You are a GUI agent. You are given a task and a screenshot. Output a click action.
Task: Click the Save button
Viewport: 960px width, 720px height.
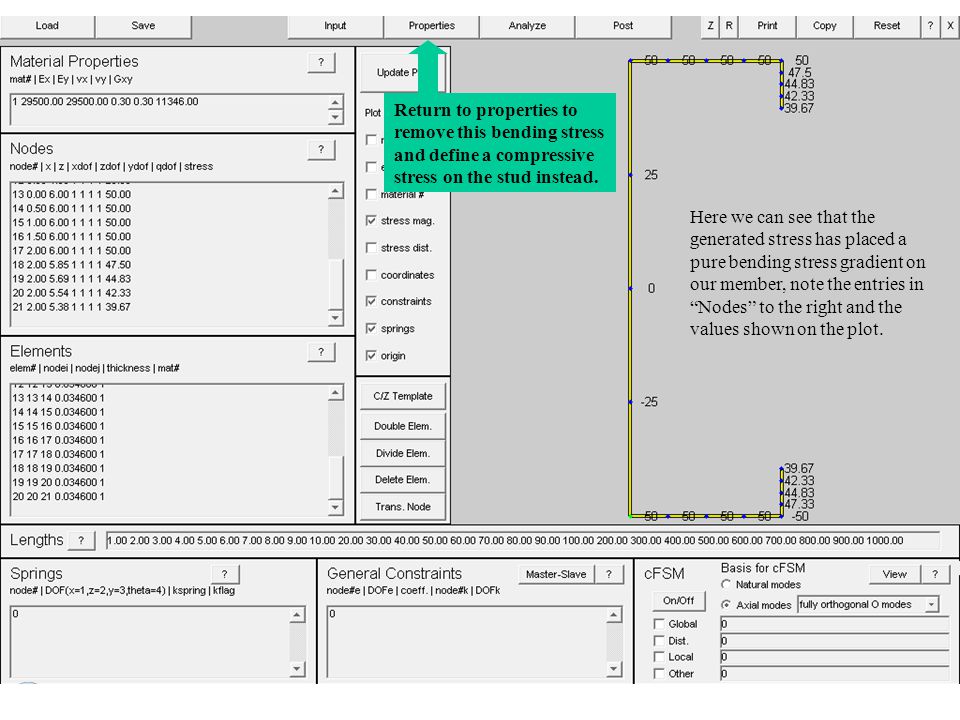point(143,26)
